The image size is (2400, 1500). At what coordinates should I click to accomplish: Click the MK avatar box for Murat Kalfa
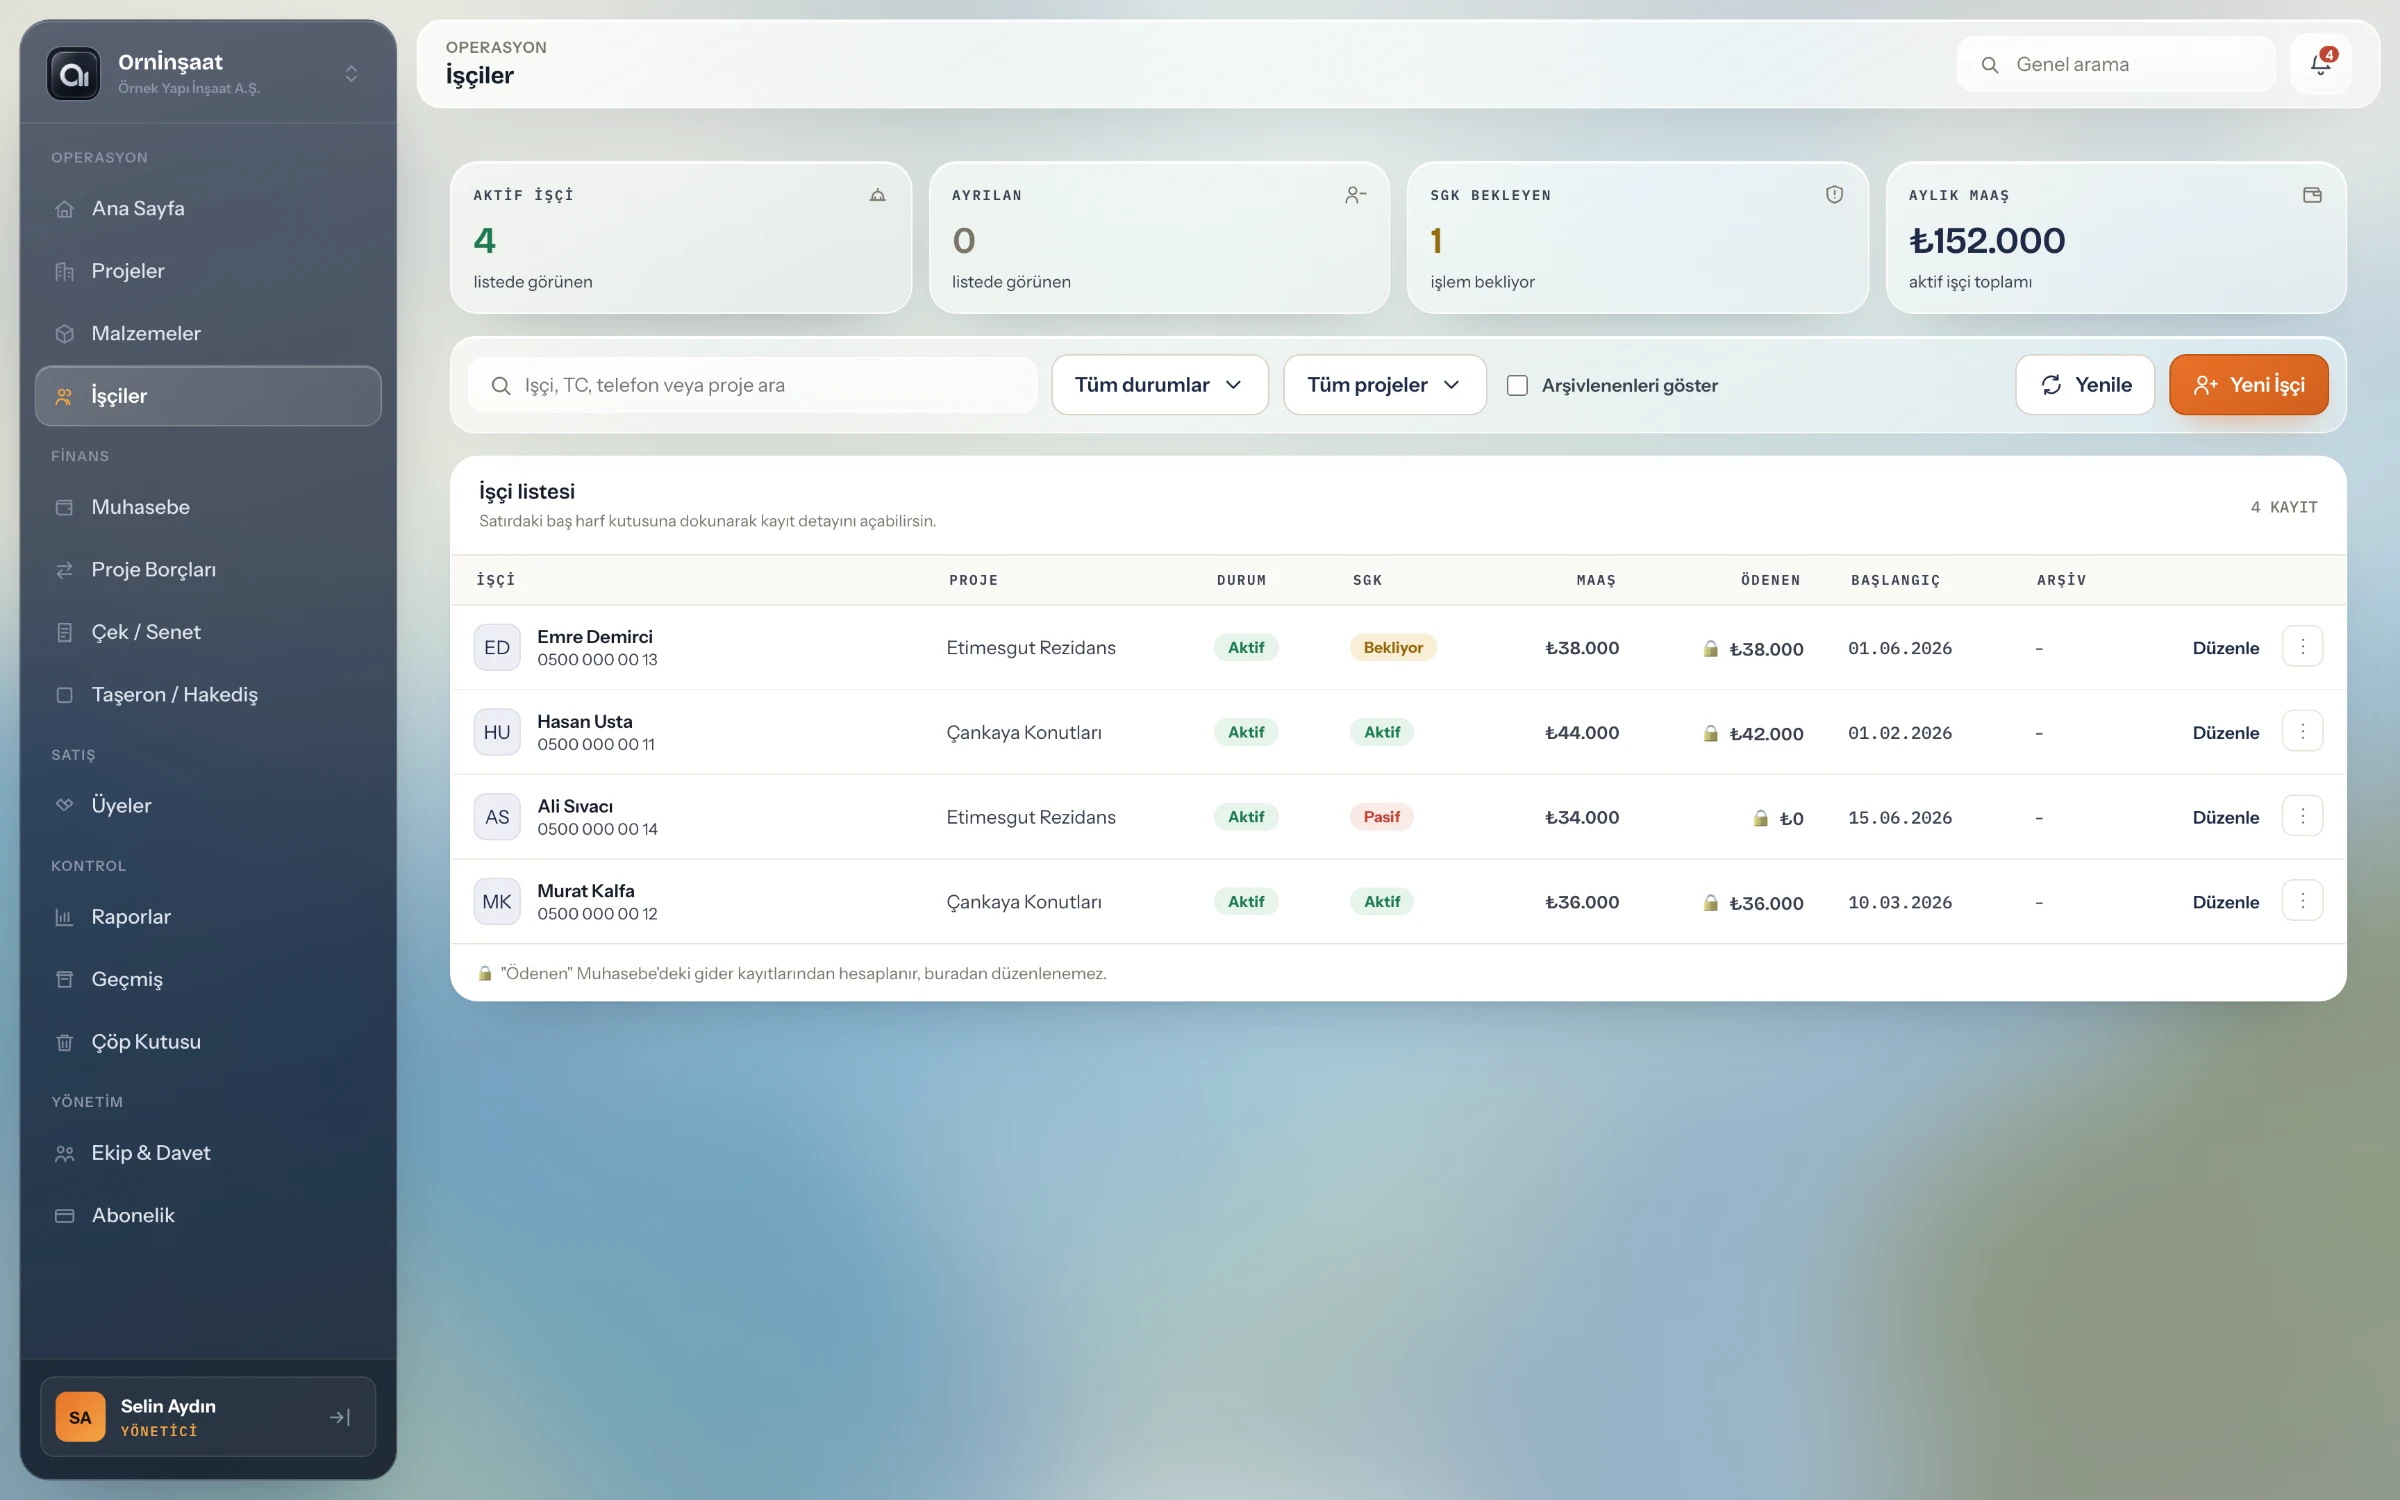[x=497, y=902]
